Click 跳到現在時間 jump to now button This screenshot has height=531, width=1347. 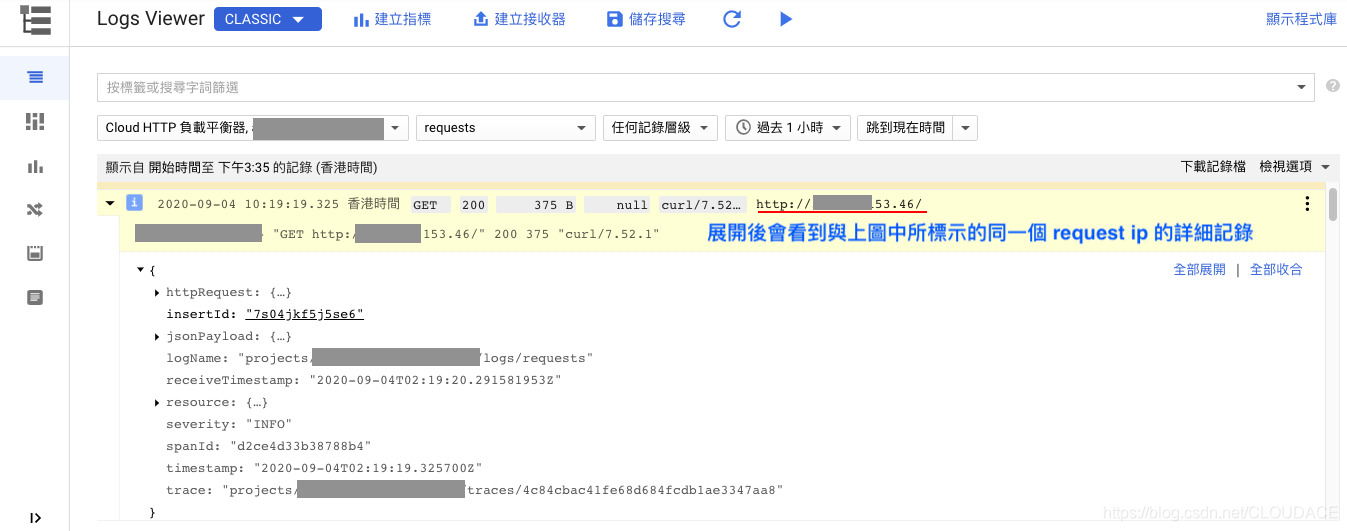(x=905, y=127)
